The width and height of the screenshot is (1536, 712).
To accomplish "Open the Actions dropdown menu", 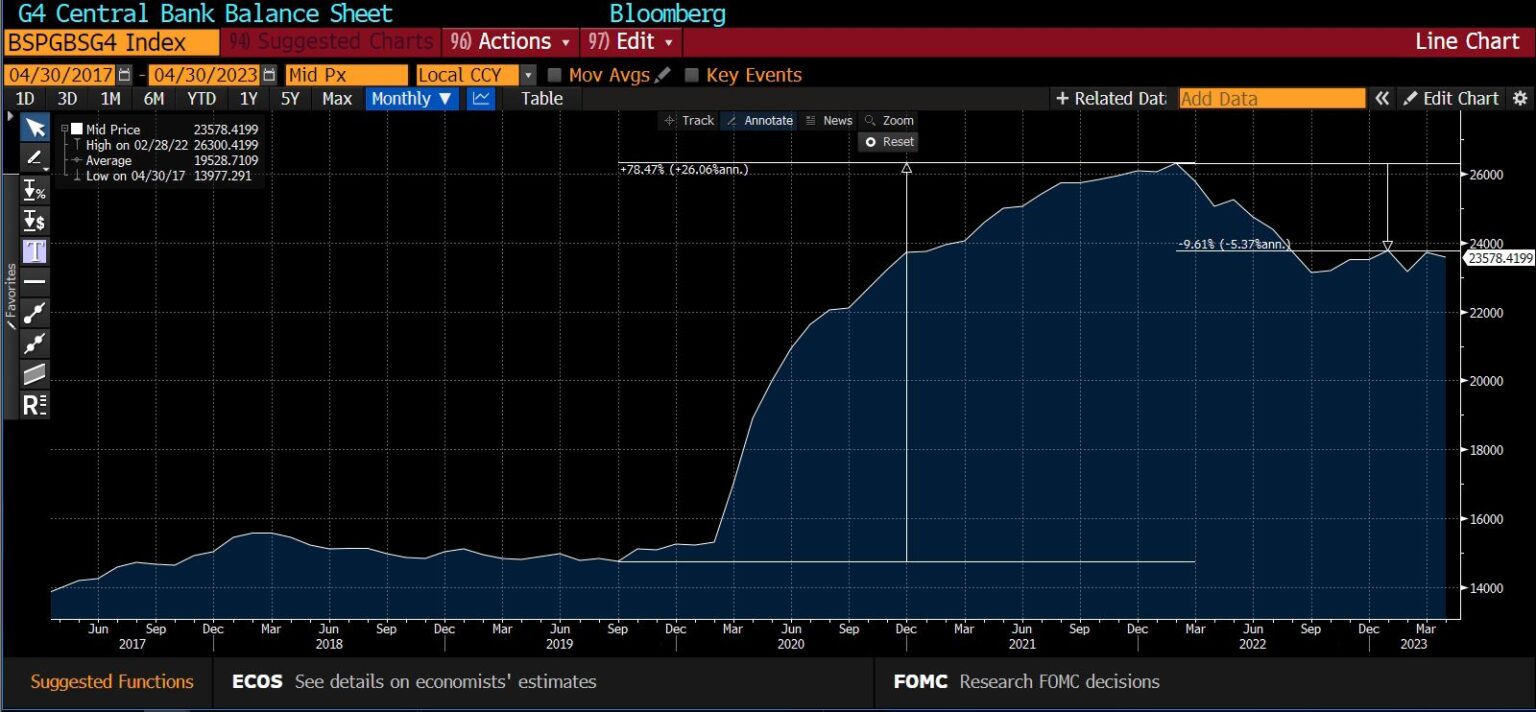I will click(510, 41).
